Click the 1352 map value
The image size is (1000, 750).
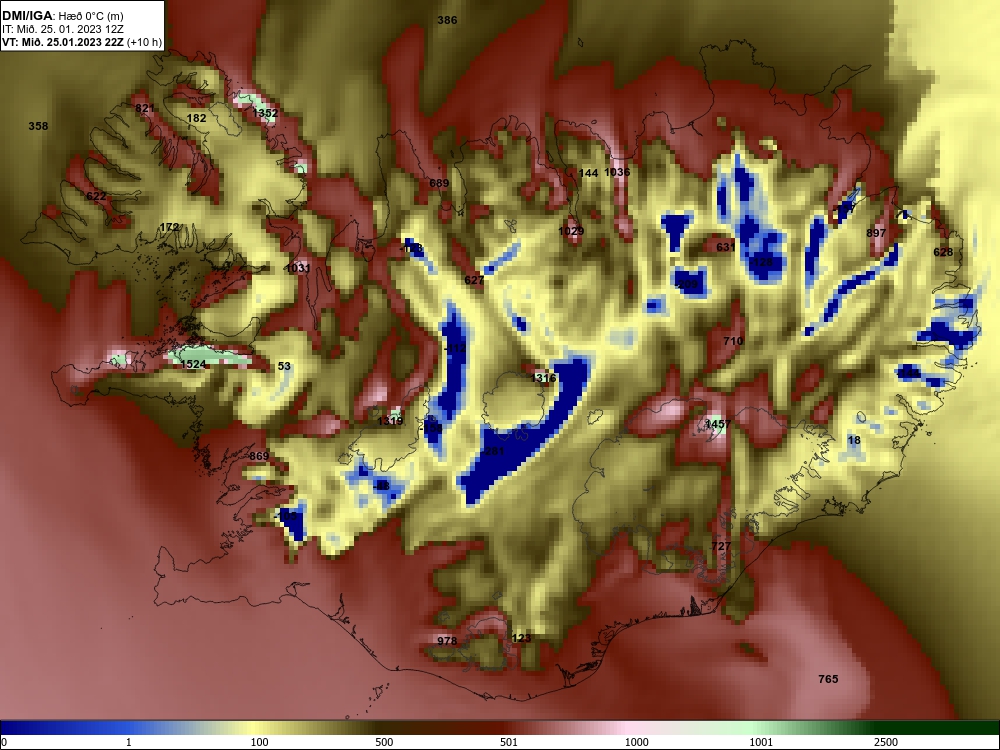click(265, 114)
